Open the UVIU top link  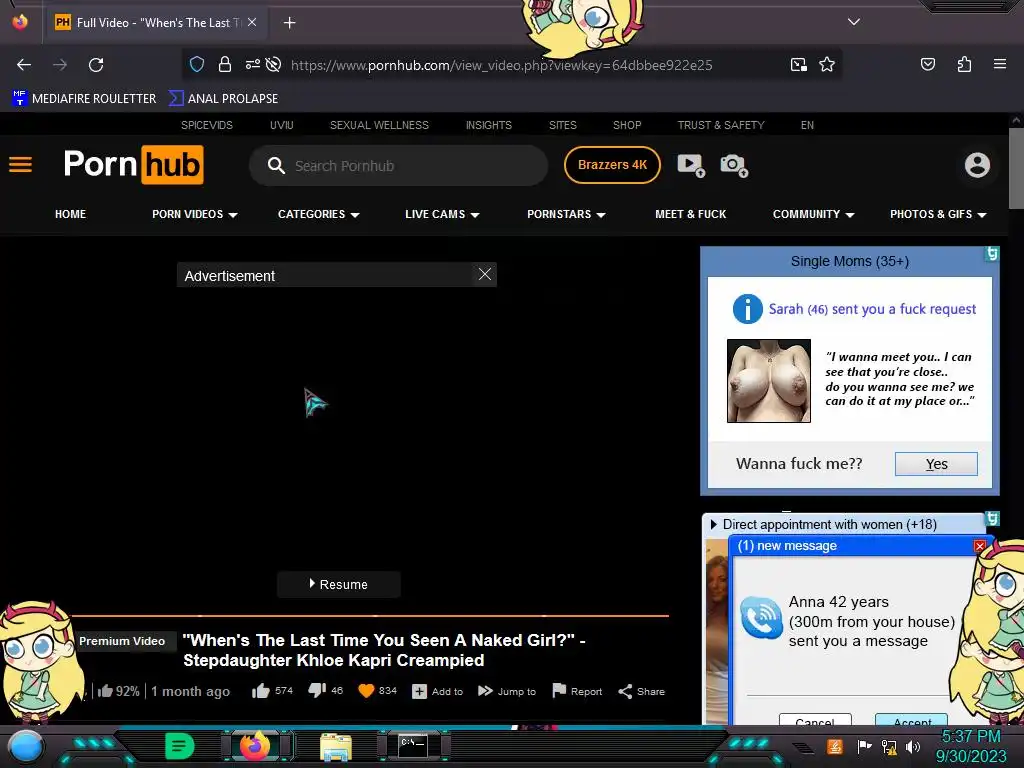pyautogui.click(x=281, y=125)
